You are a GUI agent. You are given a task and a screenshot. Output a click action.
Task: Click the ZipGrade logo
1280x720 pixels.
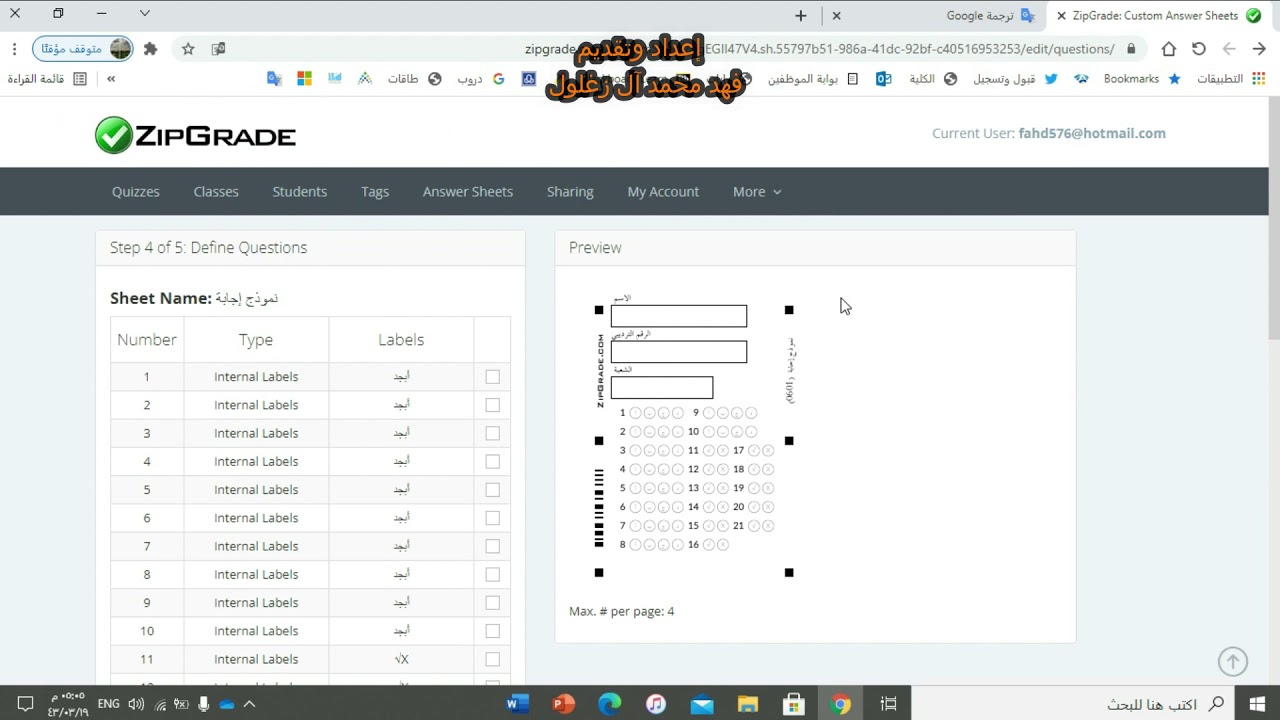pyautogui.click(x=195, y=135)
